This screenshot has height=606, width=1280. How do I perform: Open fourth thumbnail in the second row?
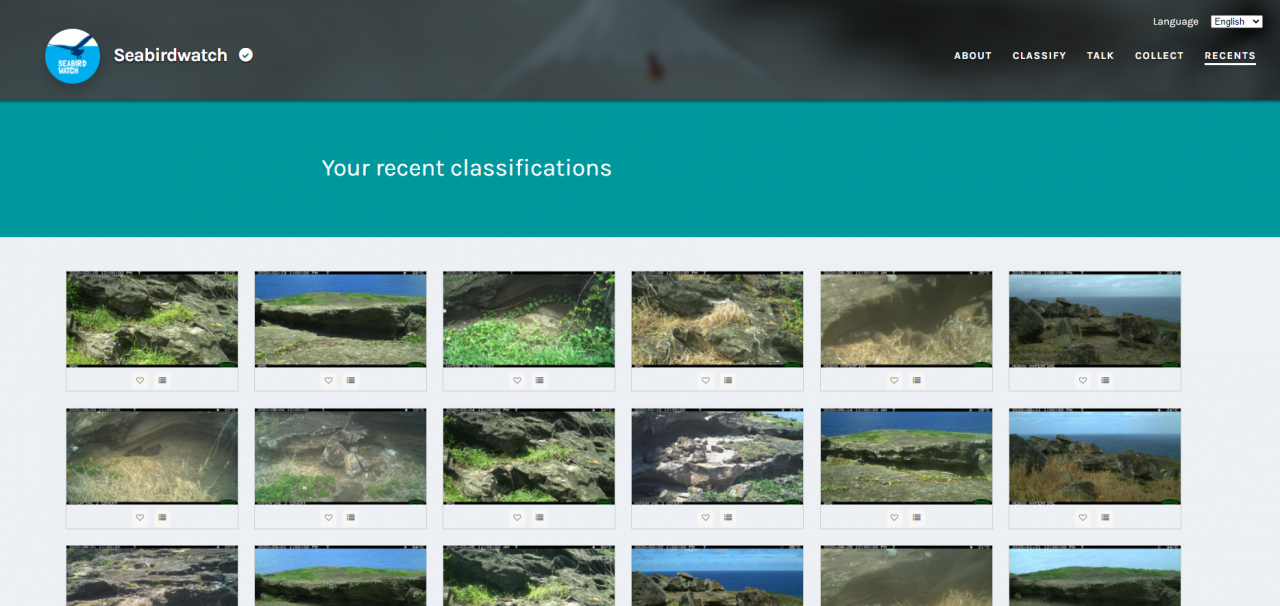[717, 456]
